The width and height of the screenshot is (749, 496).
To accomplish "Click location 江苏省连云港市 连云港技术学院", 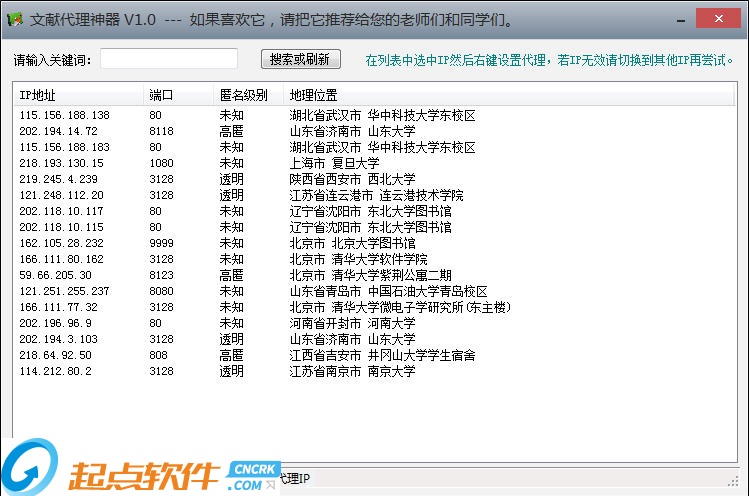I will pos(376,195).
